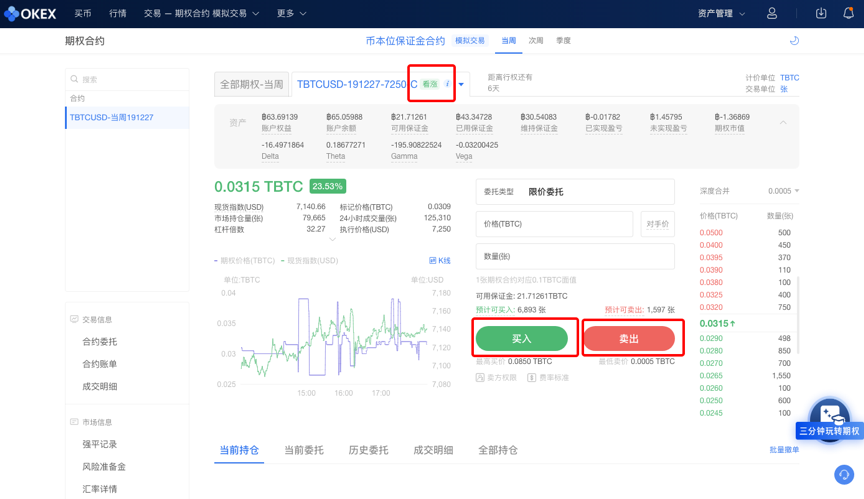Expand the 更多 menu

[291, 13]
